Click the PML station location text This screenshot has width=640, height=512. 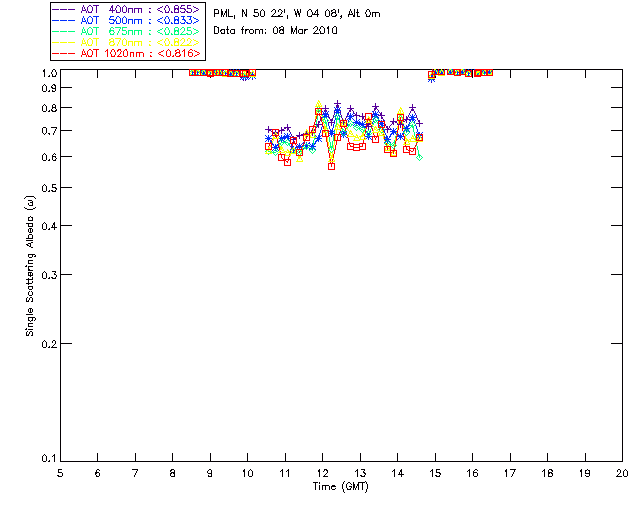[x=297, y=14]
